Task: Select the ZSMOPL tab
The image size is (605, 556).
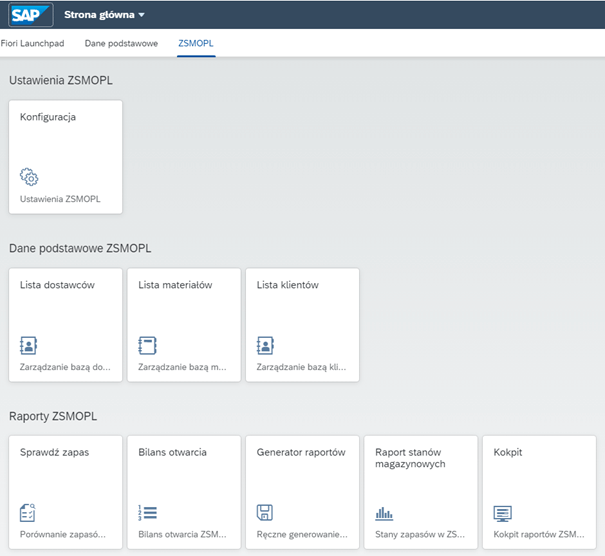Action: (x=196, y=43)
